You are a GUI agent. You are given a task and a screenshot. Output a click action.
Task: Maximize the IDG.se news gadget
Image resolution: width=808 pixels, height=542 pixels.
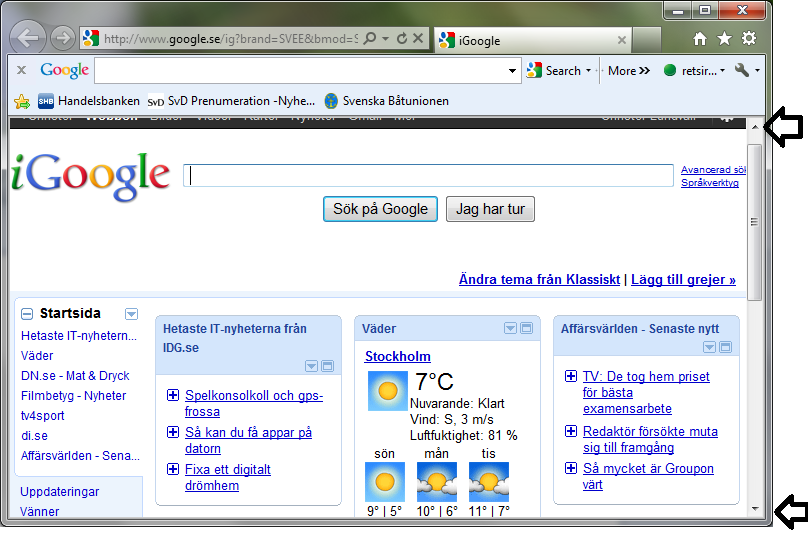pyautogui.click(x=327, y=366)
